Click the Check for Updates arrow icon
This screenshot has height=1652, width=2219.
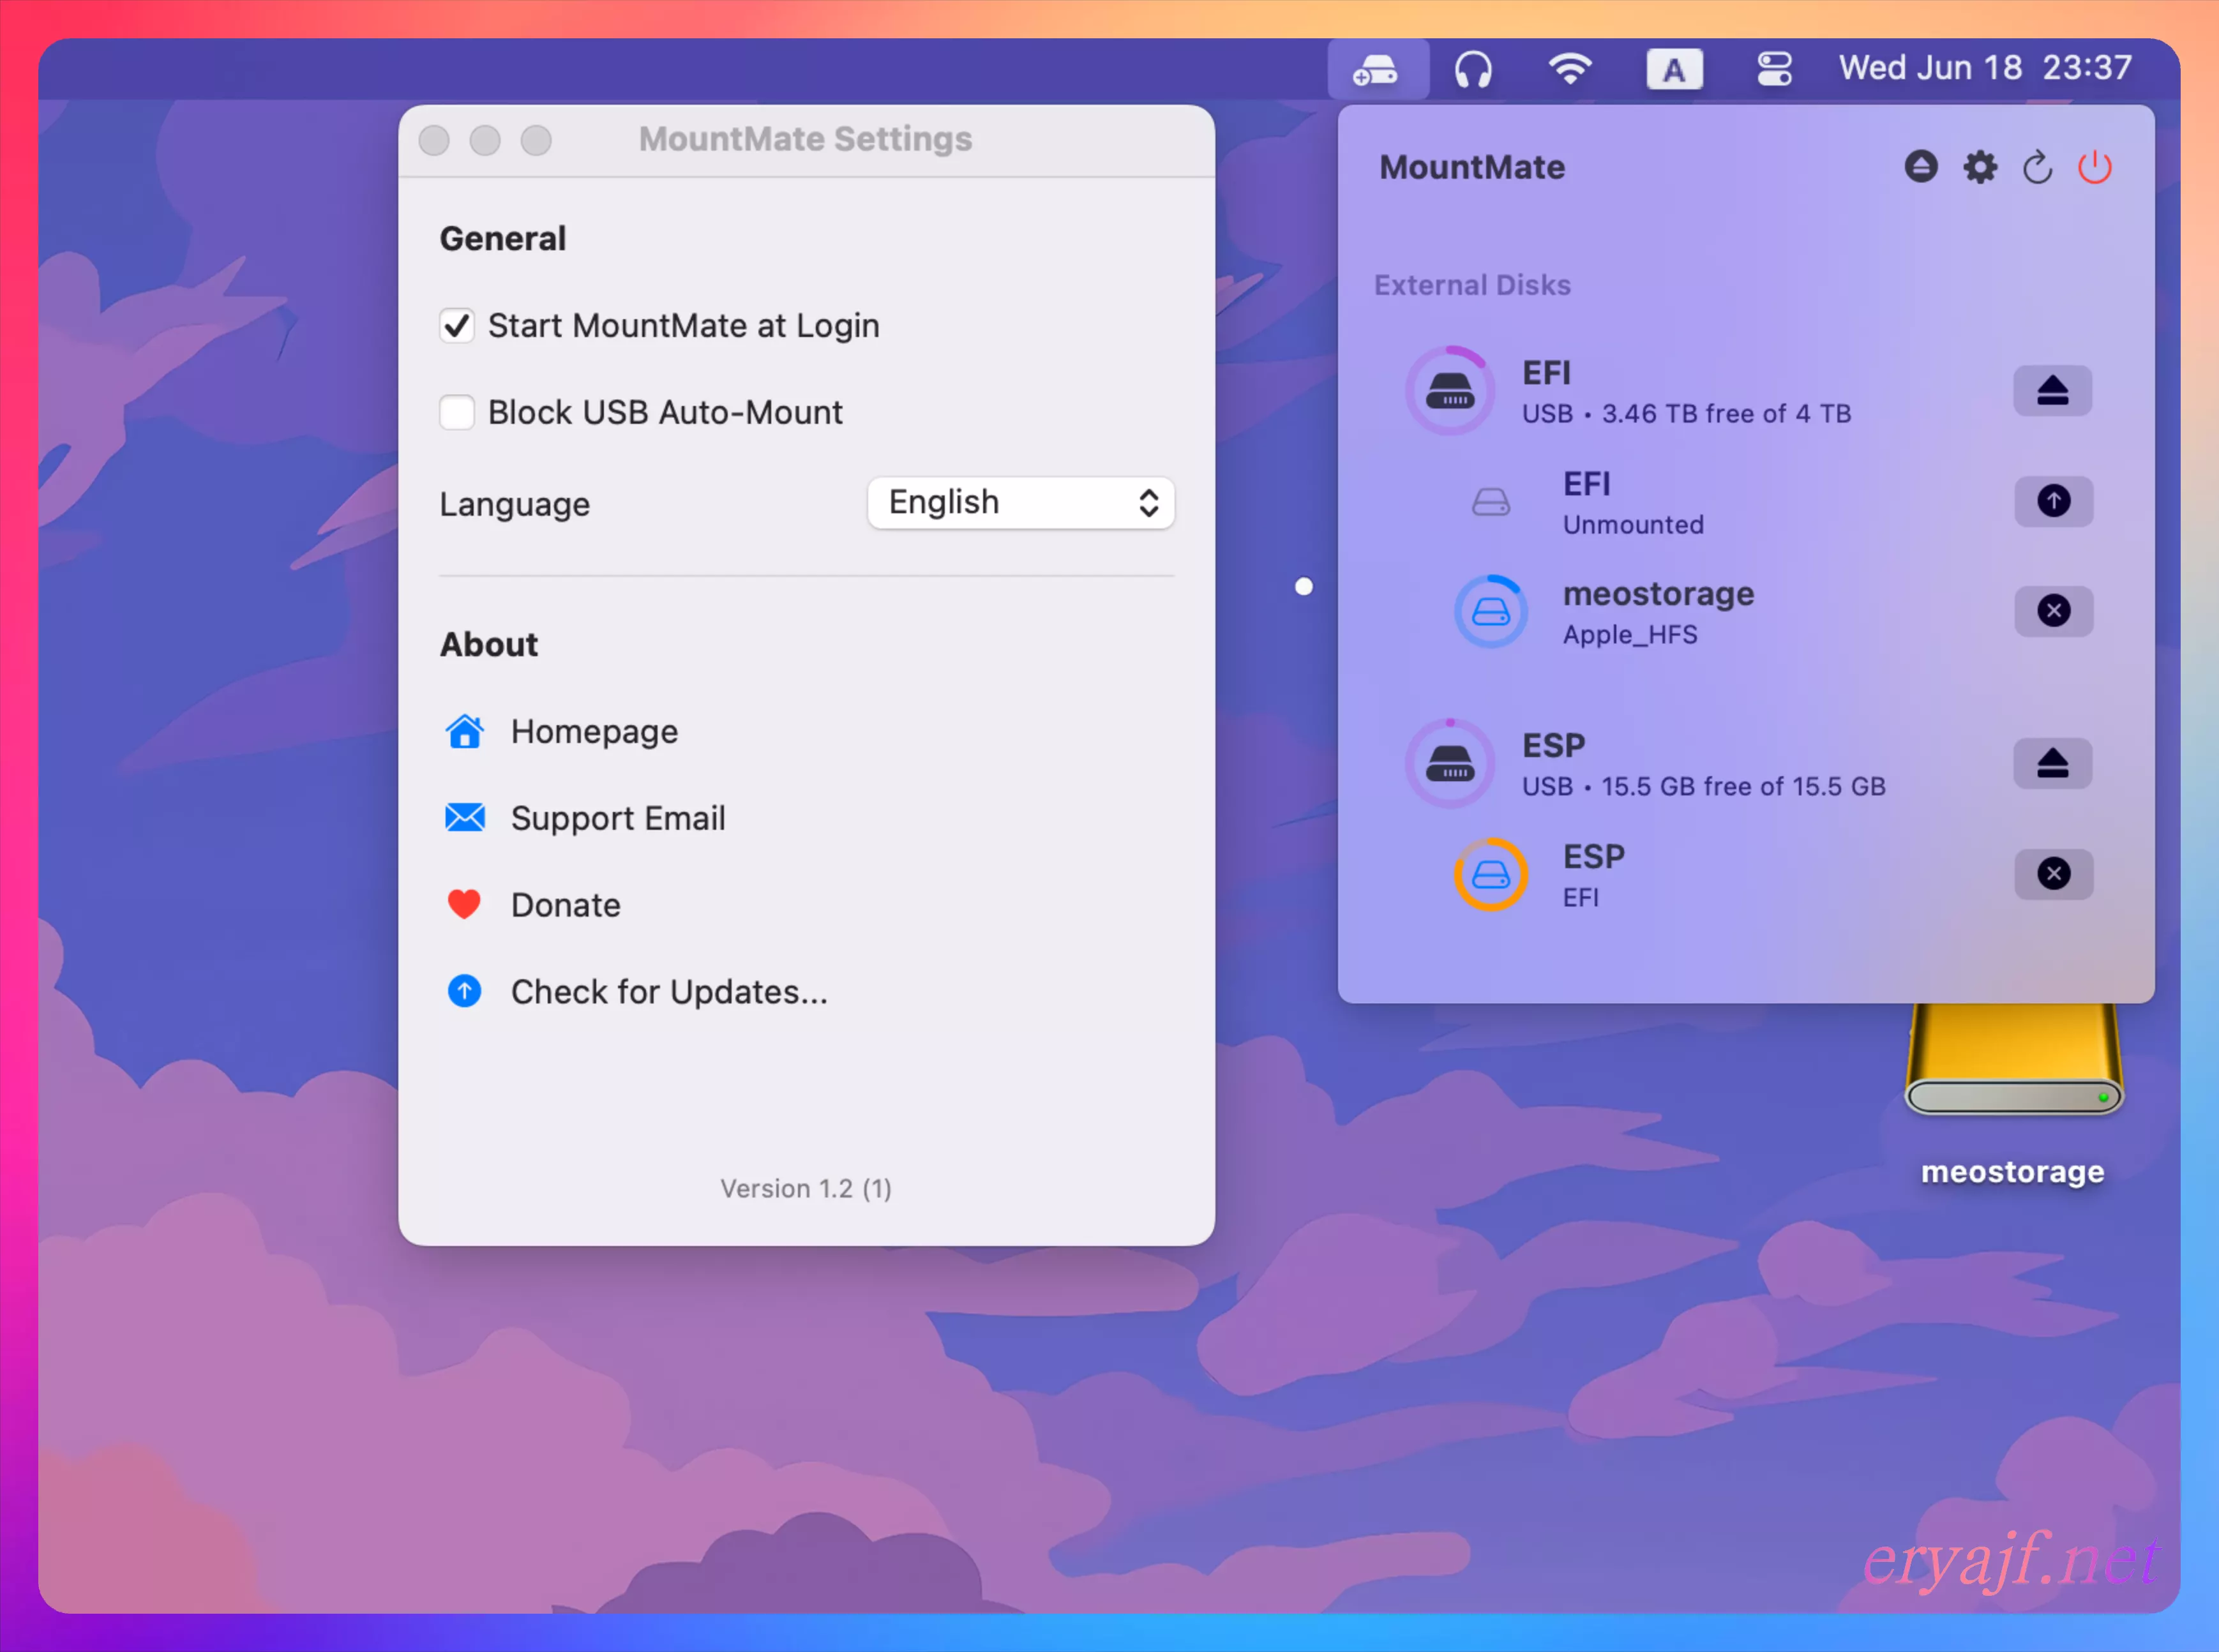464,991
